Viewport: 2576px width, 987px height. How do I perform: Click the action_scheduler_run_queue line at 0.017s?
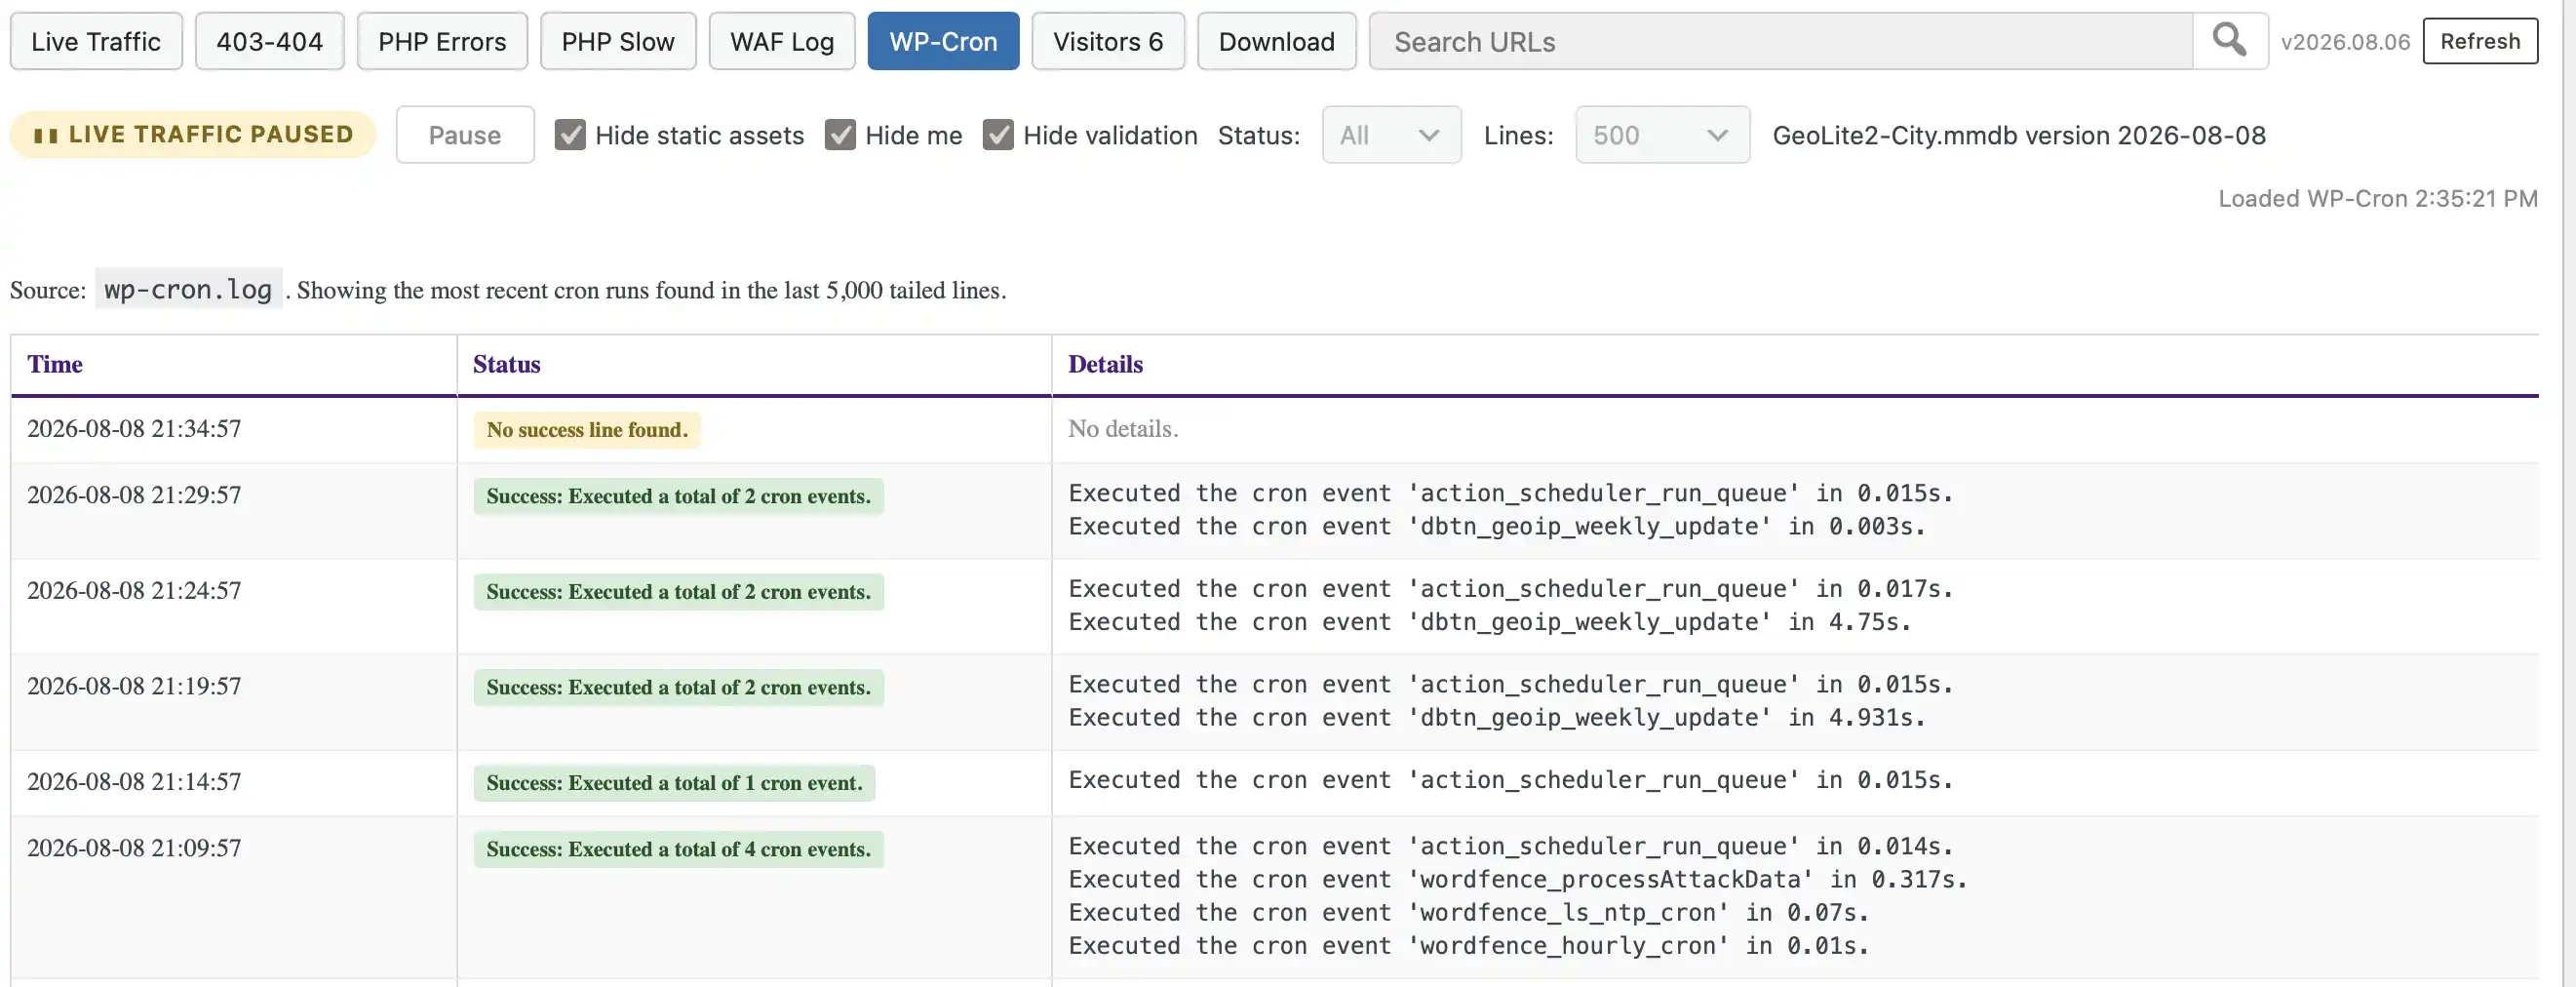tap(1510, 589)
